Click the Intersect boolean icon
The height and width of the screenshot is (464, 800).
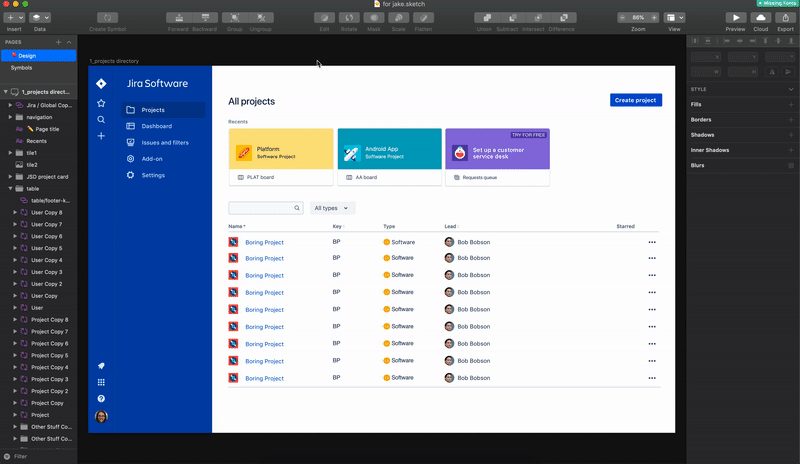pyautogui.click(x=538, y=17)
